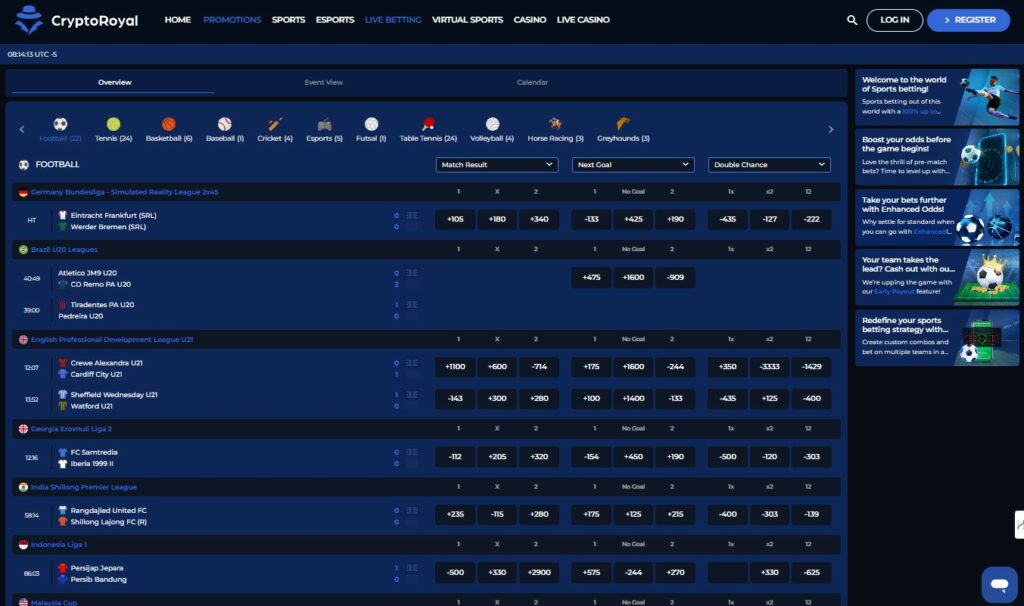Select the Futsal icon
Screen dimensions: 1024x606
click(x=372, y=124)
